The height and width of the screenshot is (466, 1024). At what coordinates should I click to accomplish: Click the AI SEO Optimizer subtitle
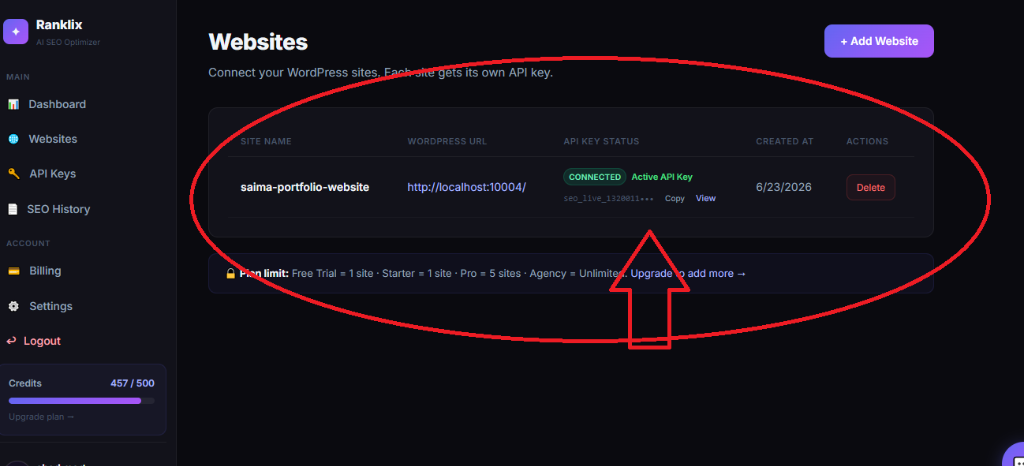[x=68, y=42]
